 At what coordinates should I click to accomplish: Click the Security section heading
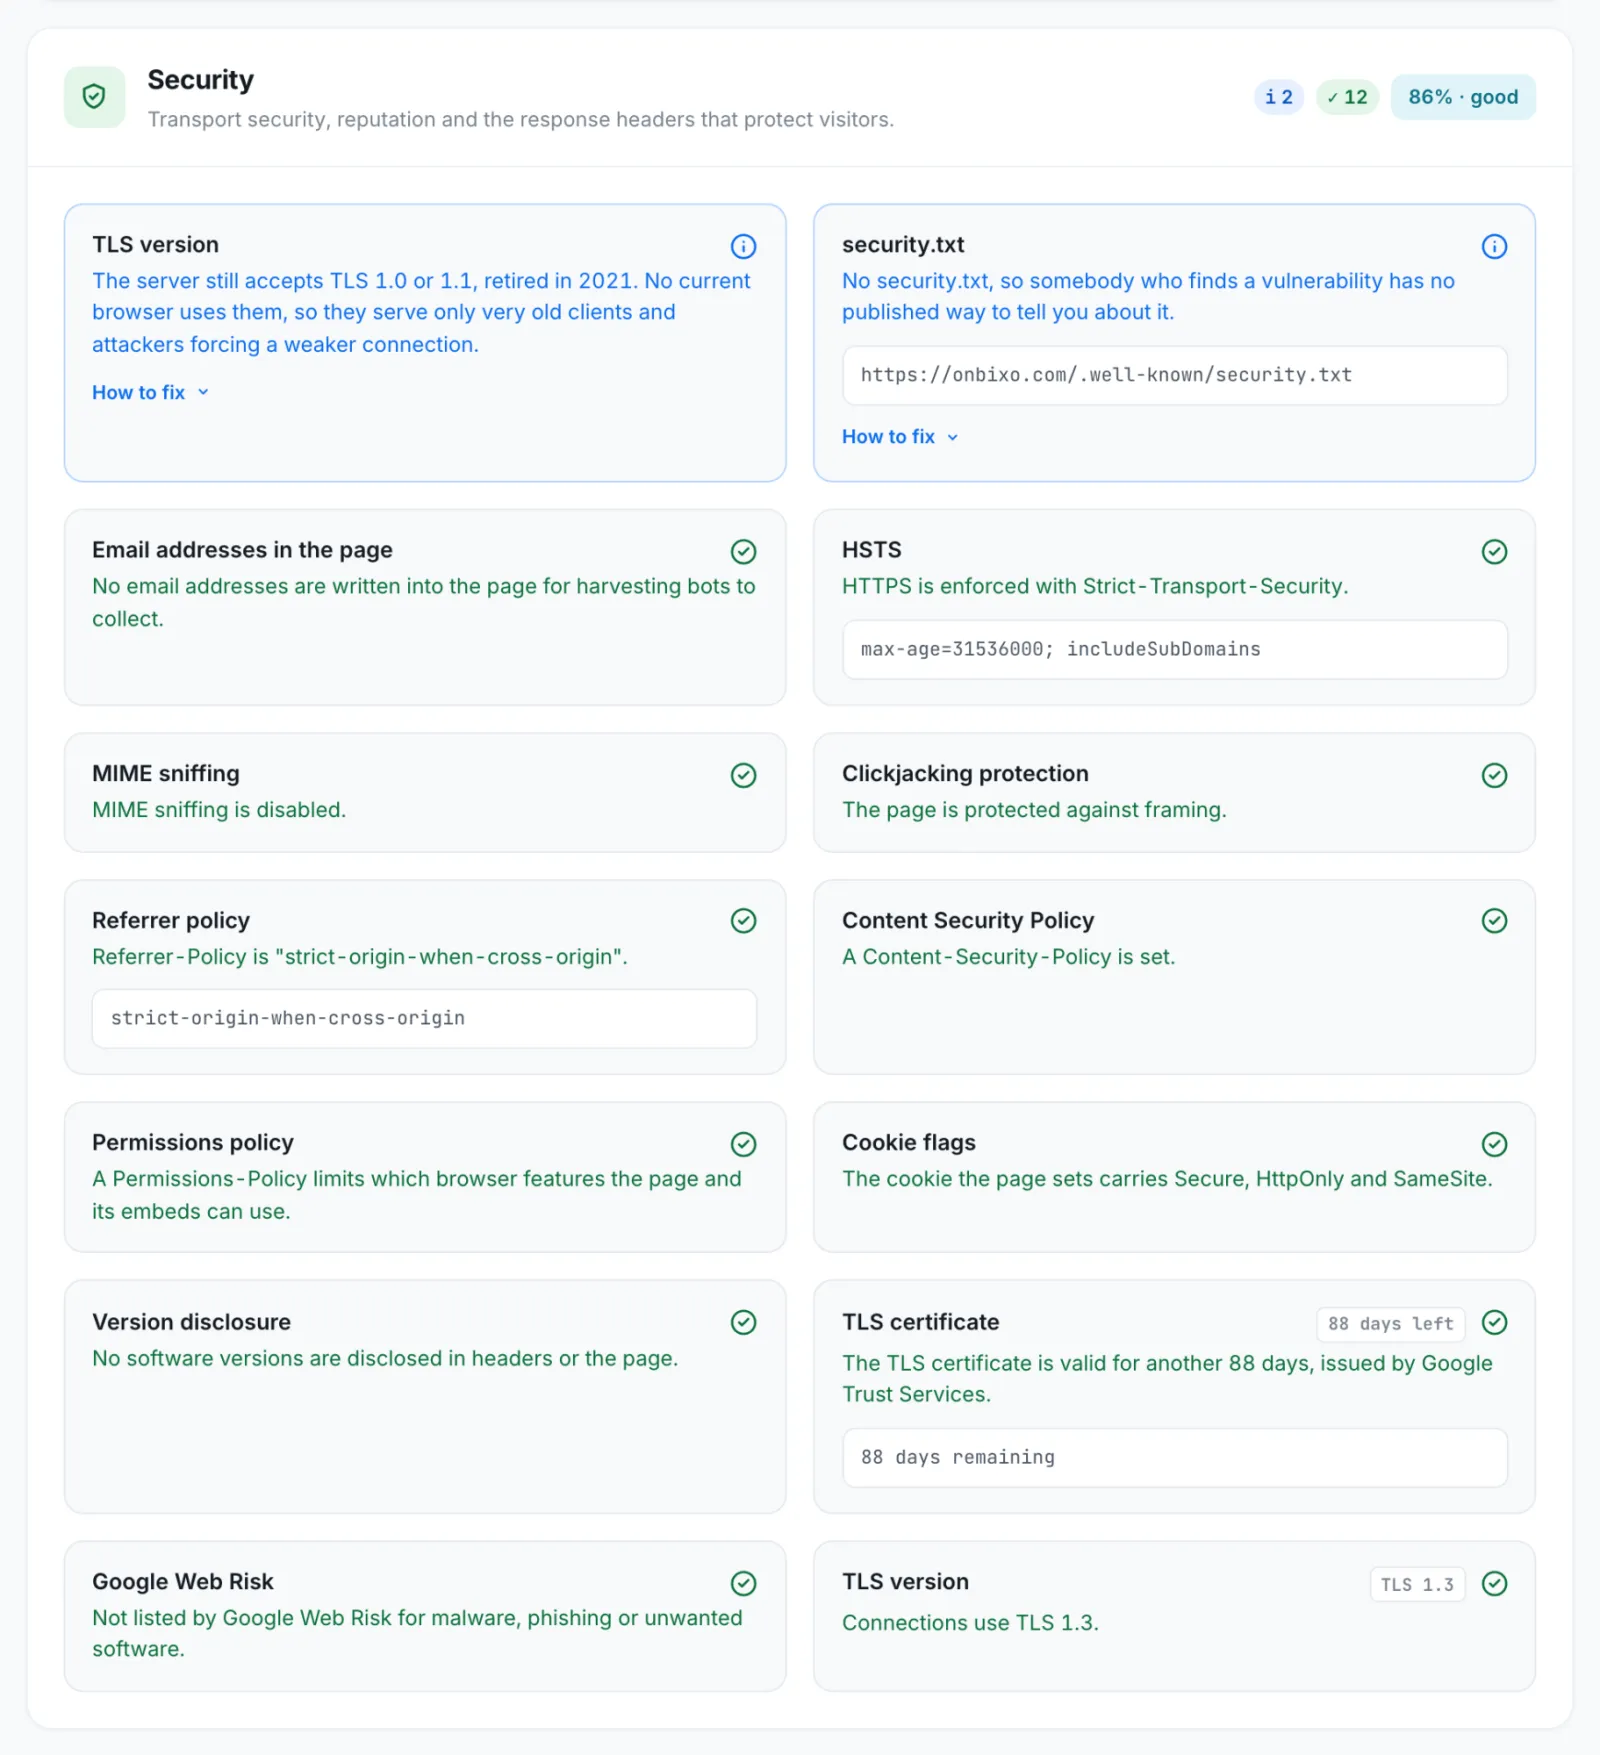point(200,80)
